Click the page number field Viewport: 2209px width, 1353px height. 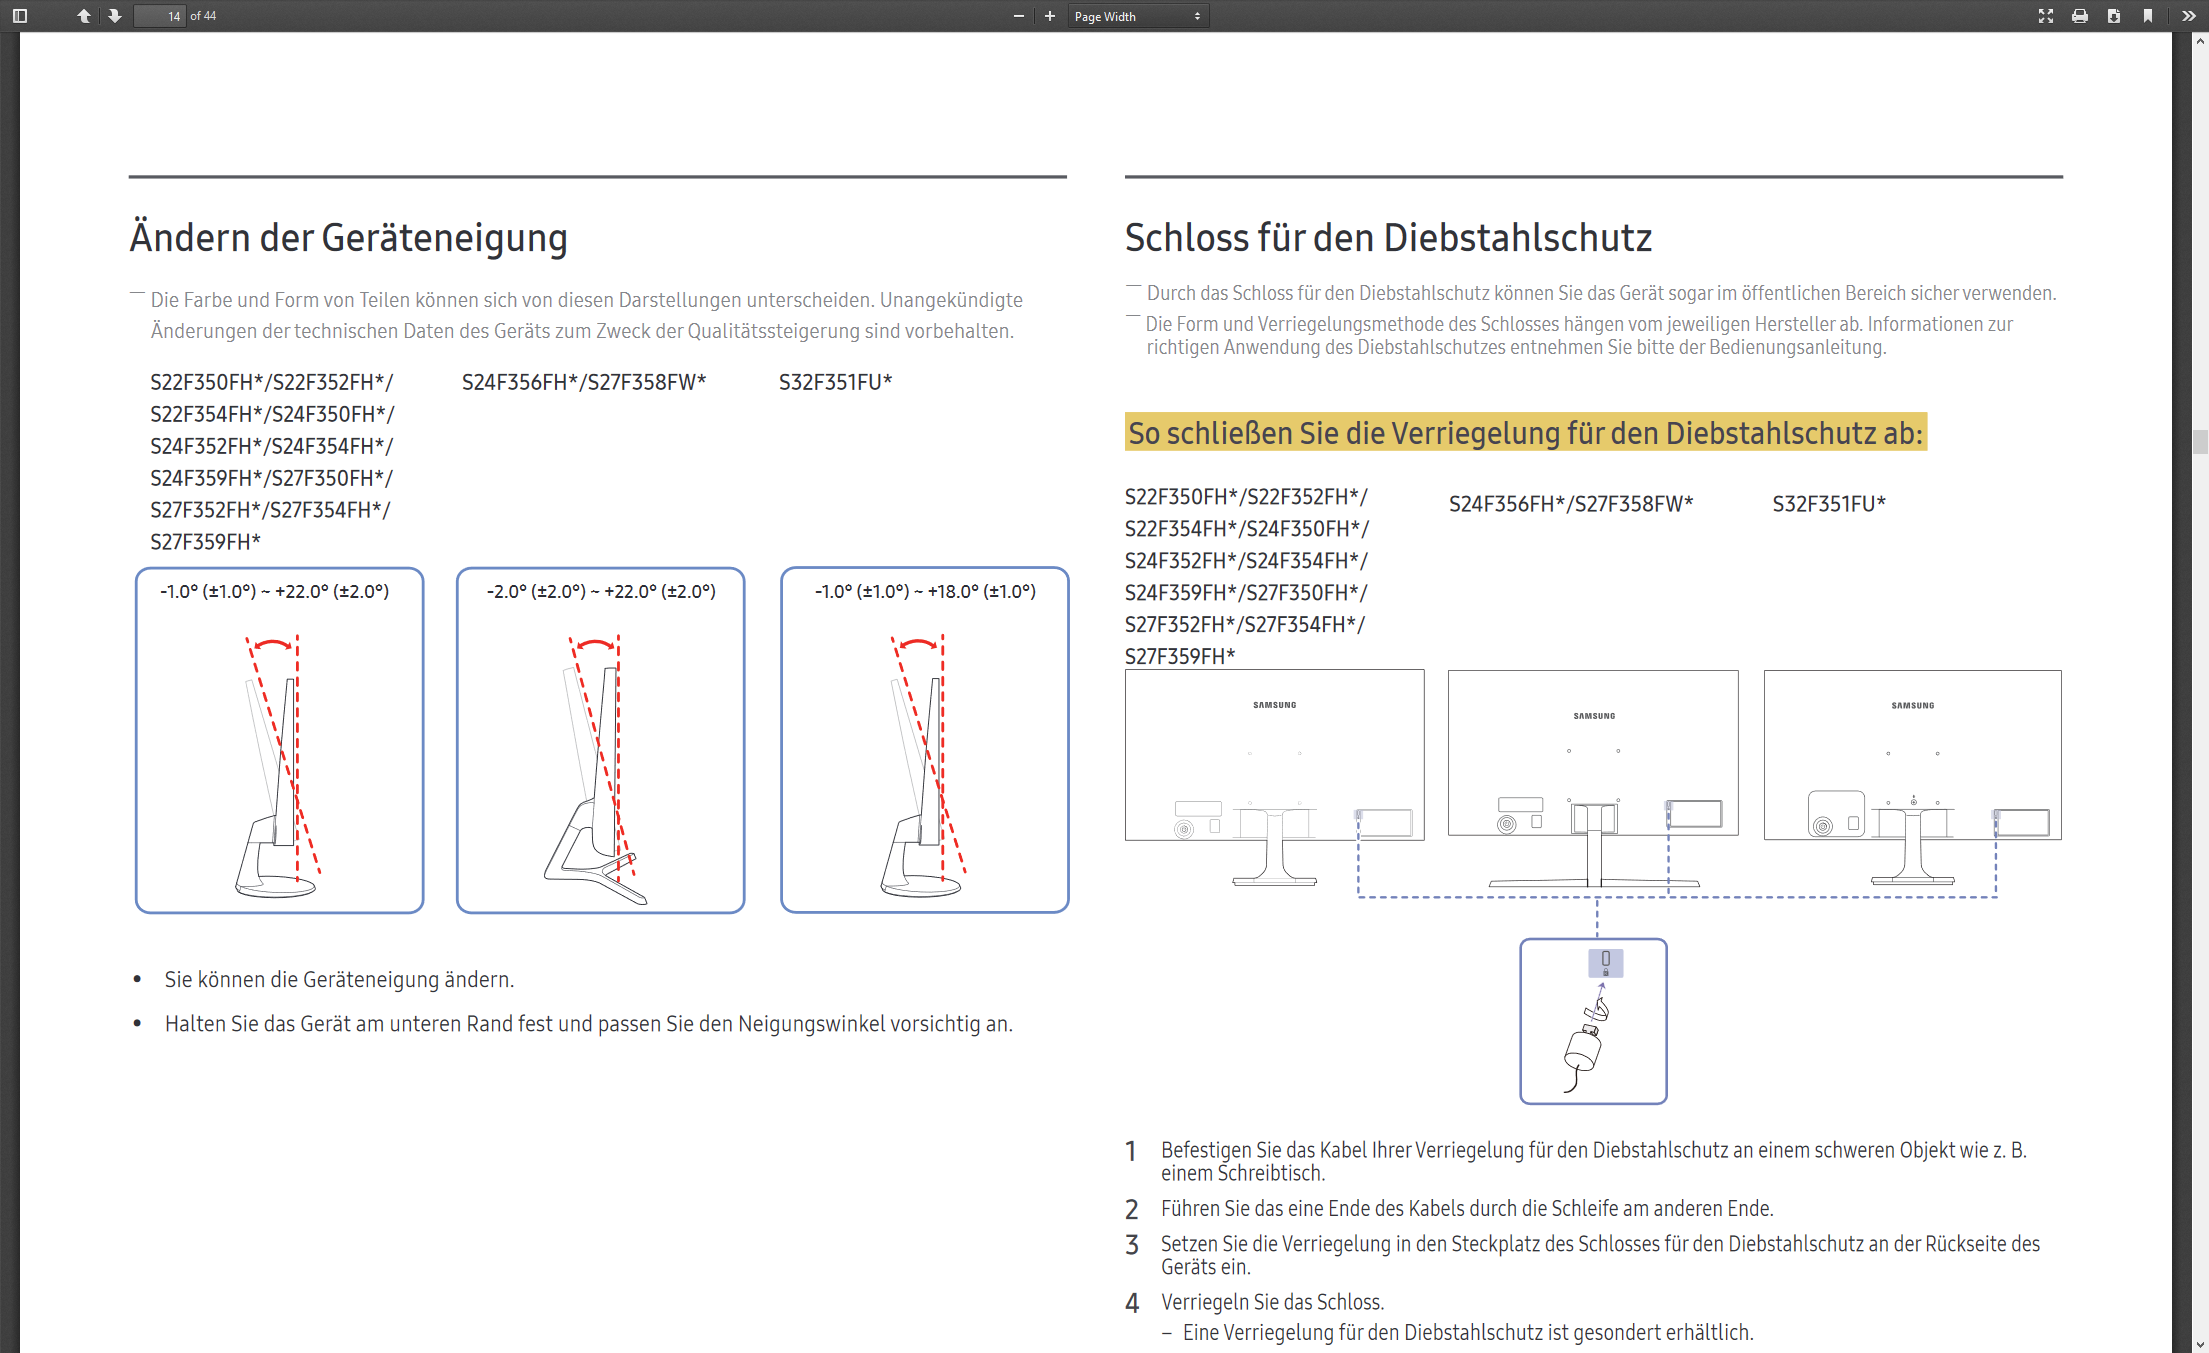[161, 16]
